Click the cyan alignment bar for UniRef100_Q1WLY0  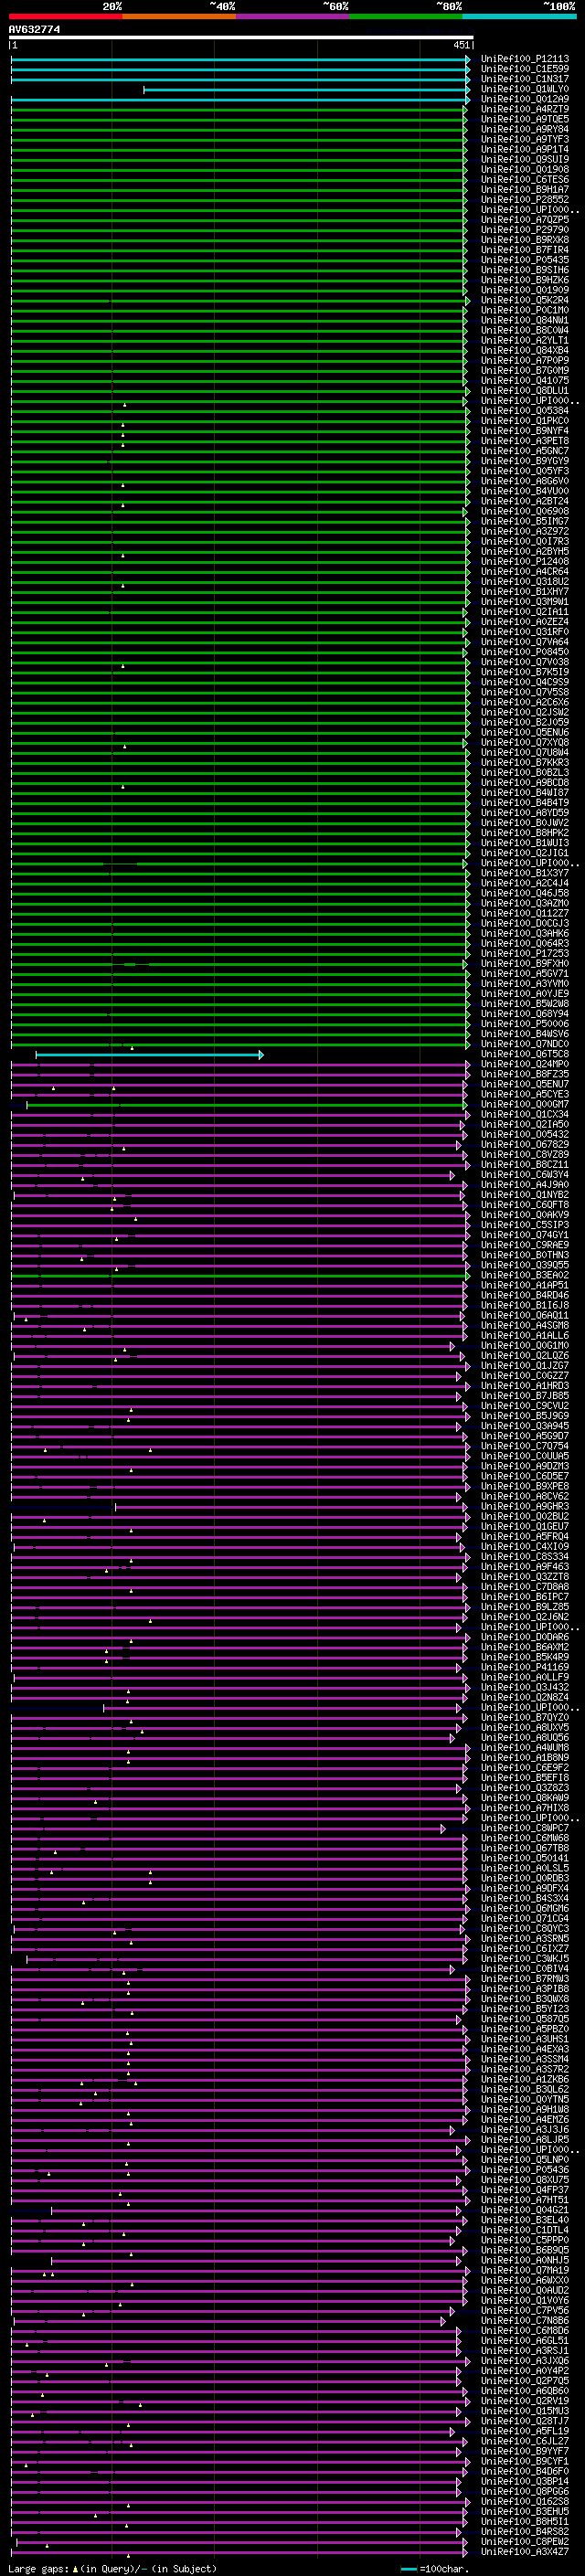[x=306, y=90]
